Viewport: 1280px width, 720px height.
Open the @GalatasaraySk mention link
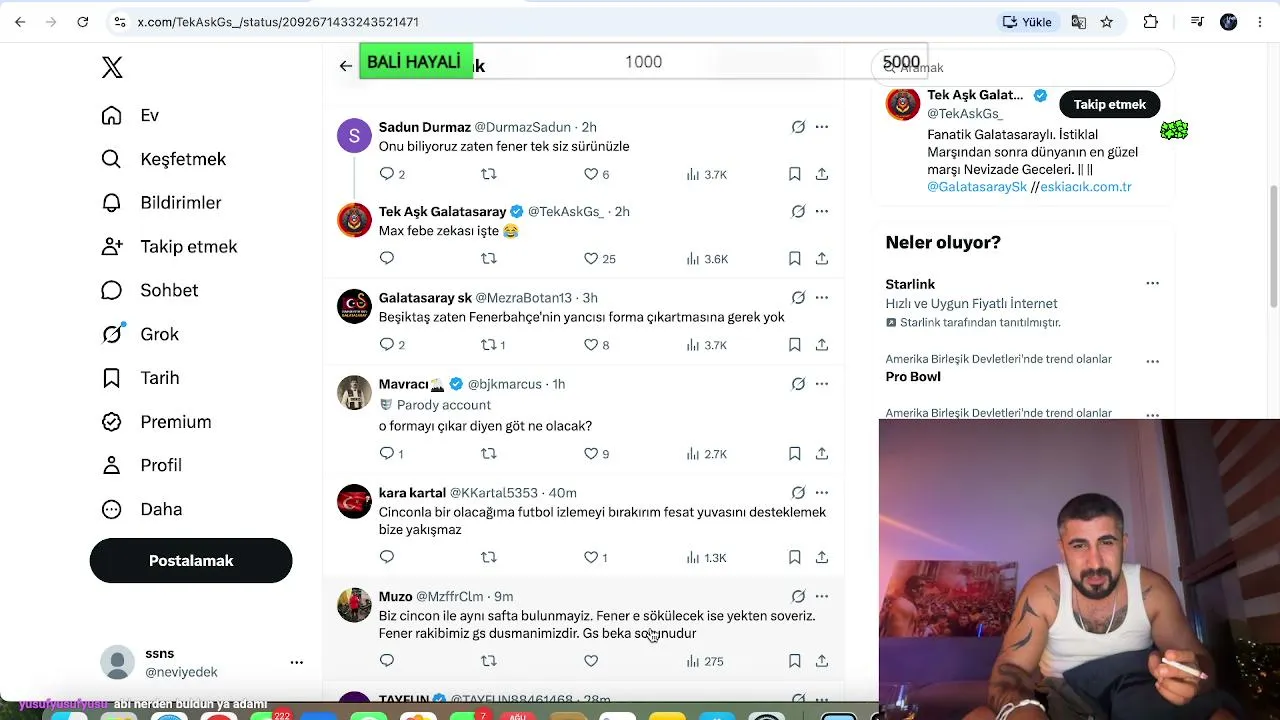[x=977, y=187]
